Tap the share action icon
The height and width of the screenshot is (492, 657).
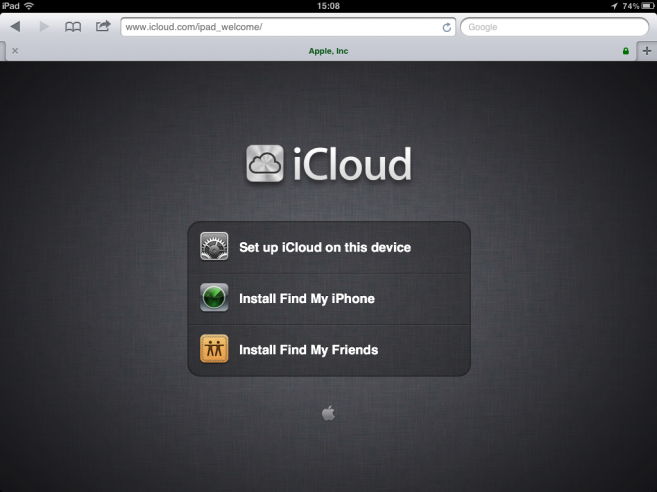click(x=103, y=26)
